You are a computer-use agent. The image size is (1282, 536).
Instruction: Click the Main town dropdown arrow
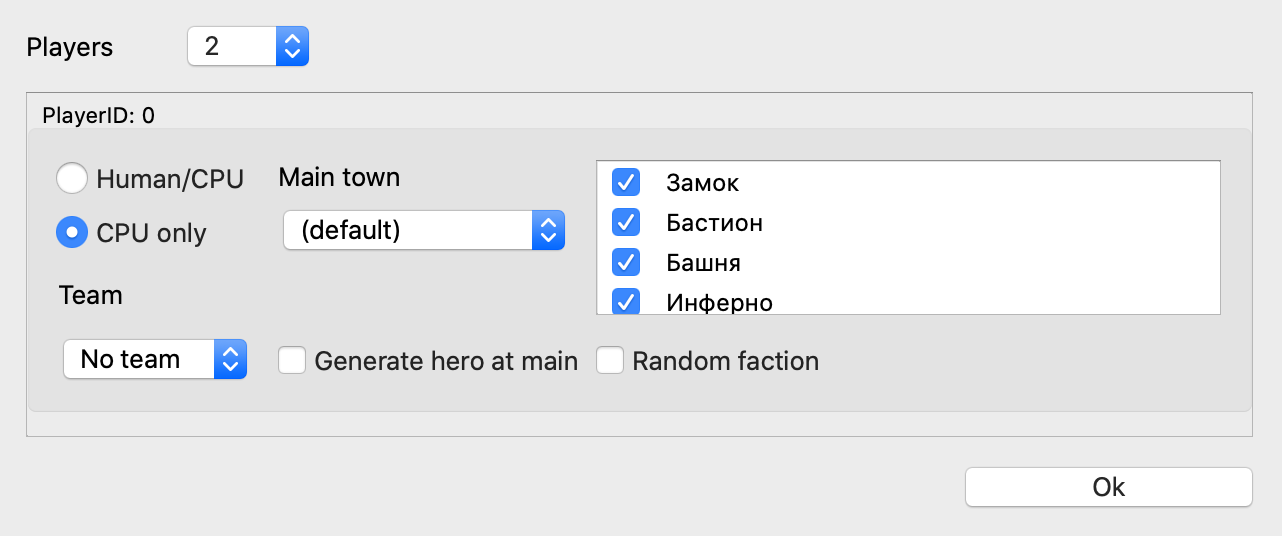point(547,231)
